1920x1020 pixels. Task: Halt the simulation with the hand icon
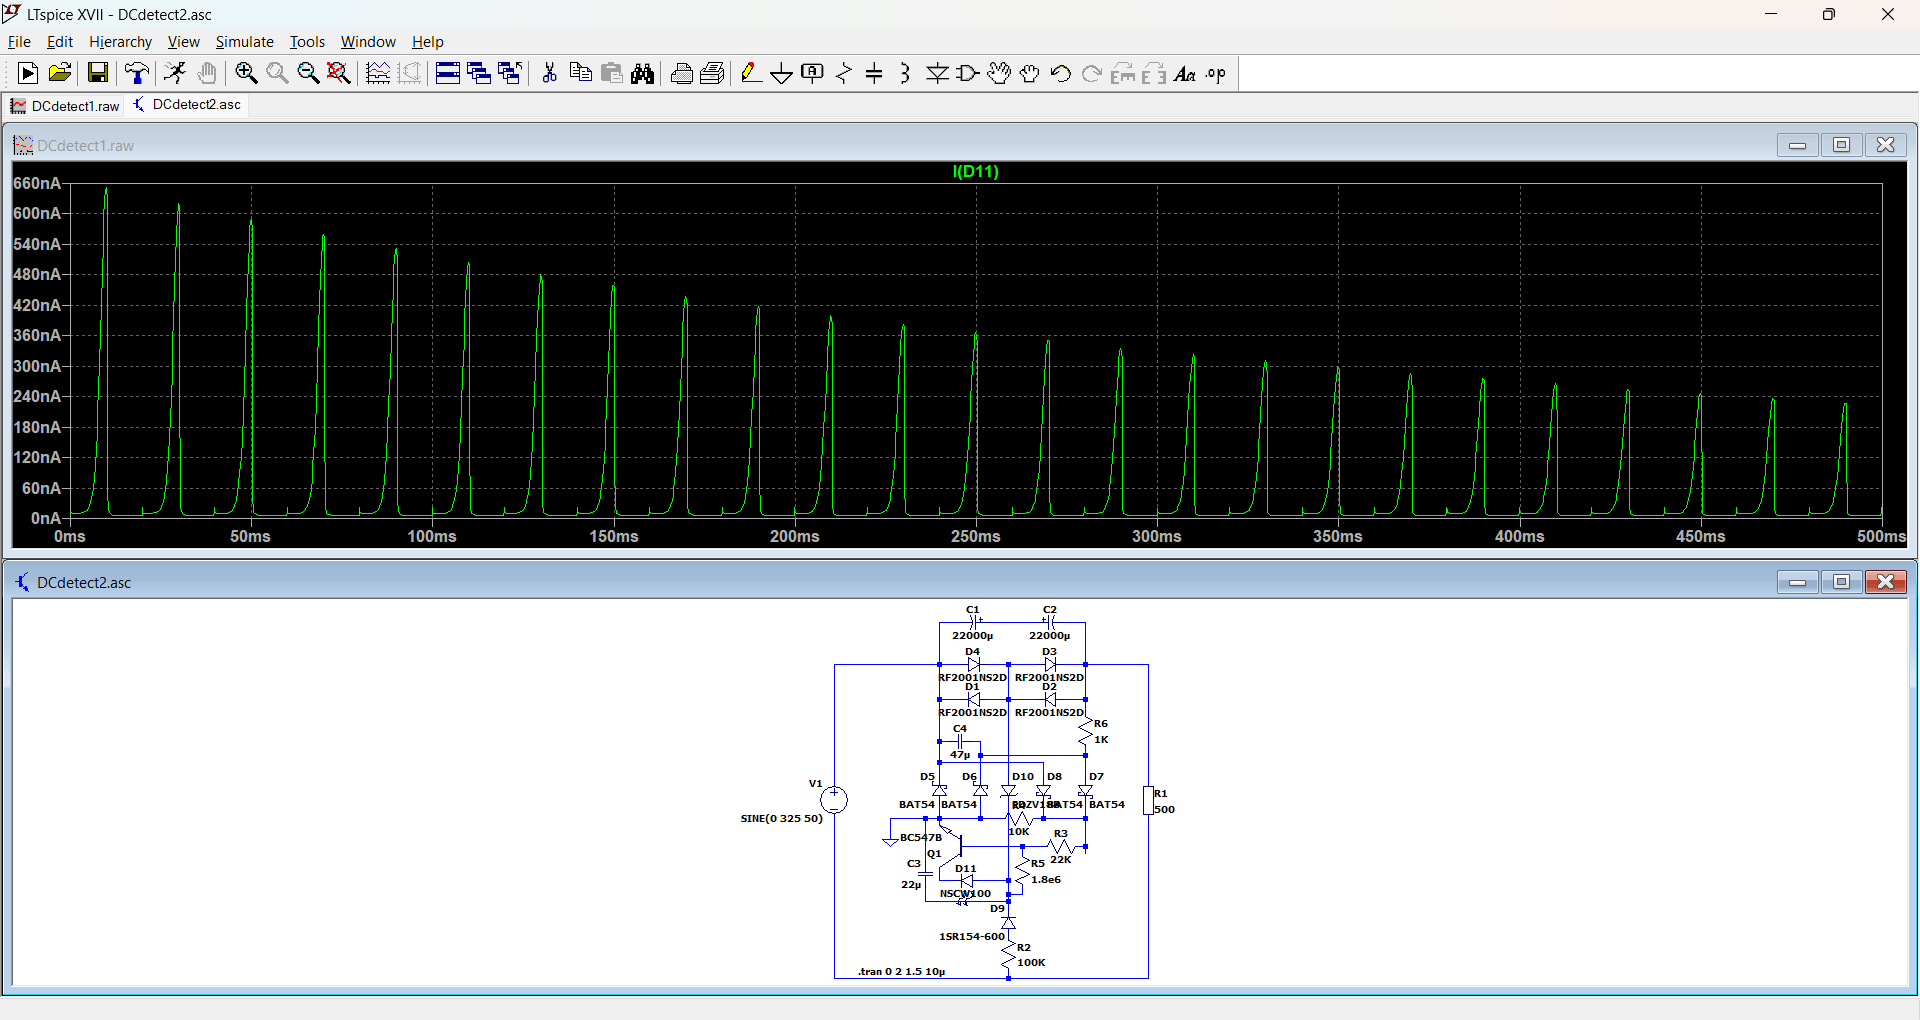pyautogui.click(x=207, y=73)
